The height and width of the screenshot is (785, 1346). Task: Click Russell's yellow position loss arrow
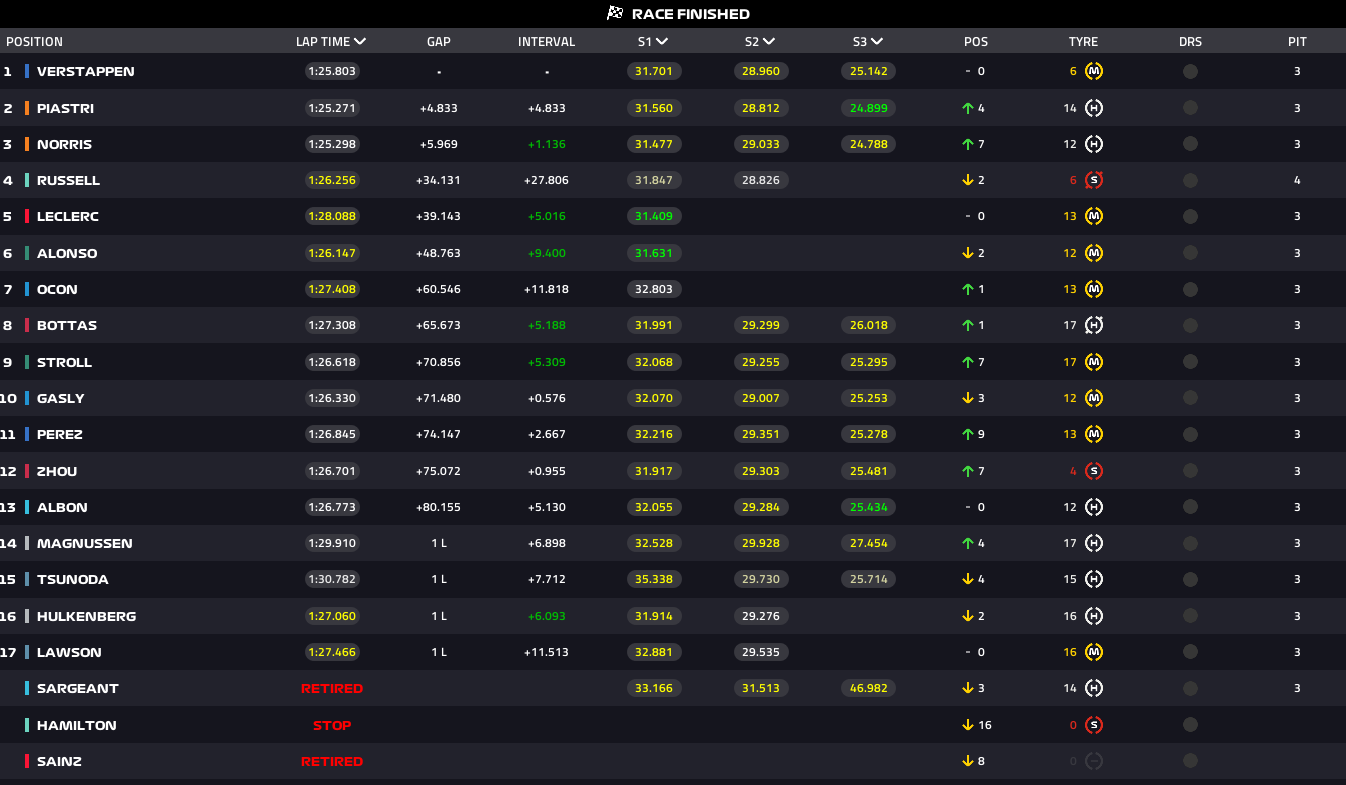tap(968, 181)
